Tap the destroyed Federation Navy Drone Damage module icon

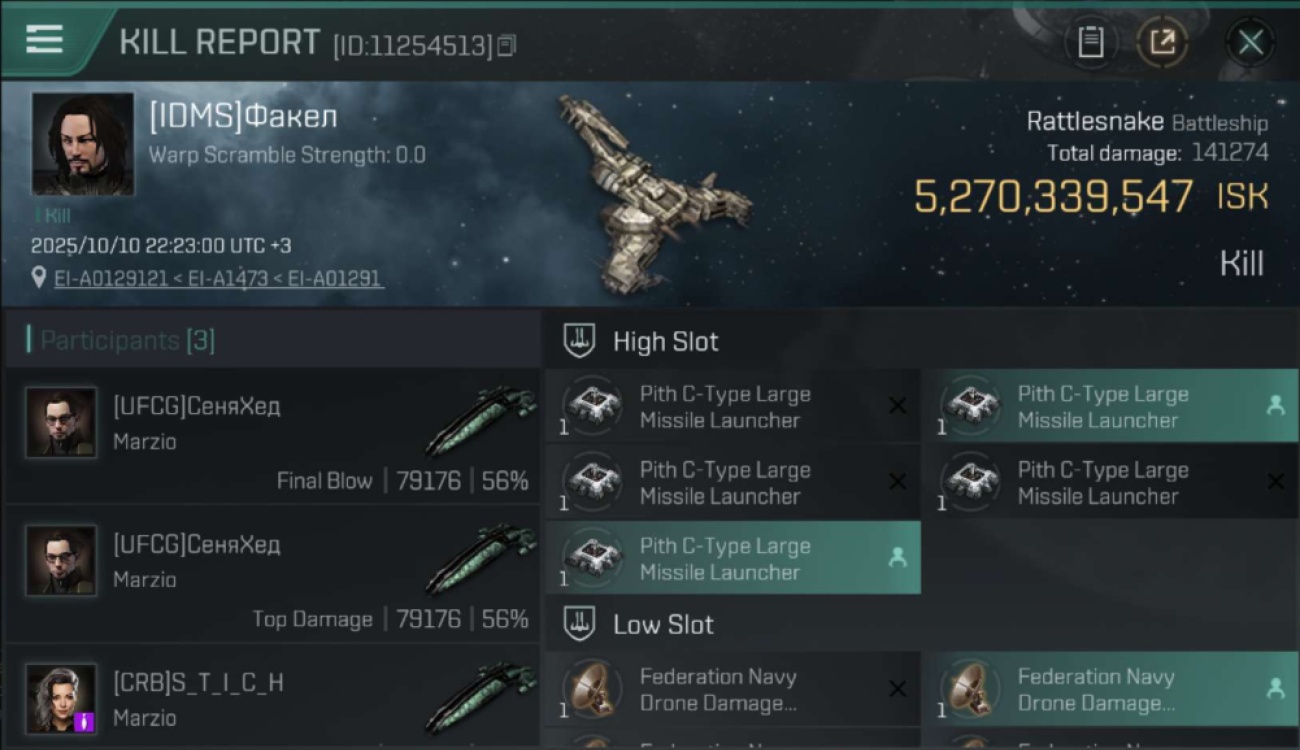tap(591, 689)
